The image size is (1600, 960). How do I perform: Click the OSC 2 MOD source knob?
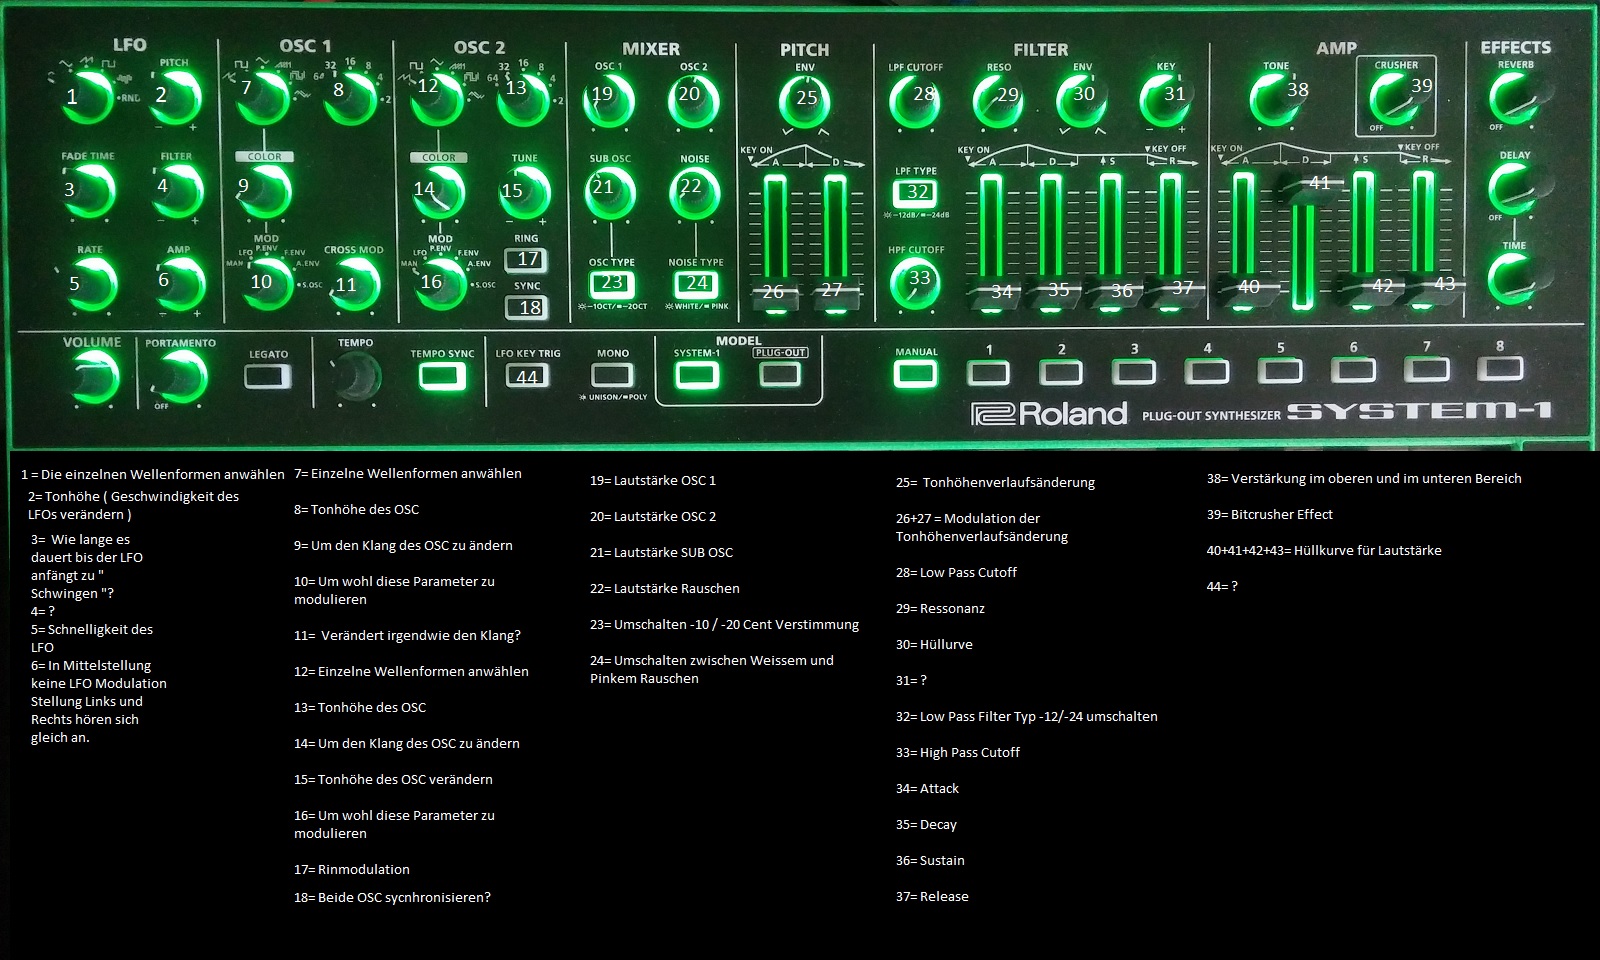tap(438, 283)
